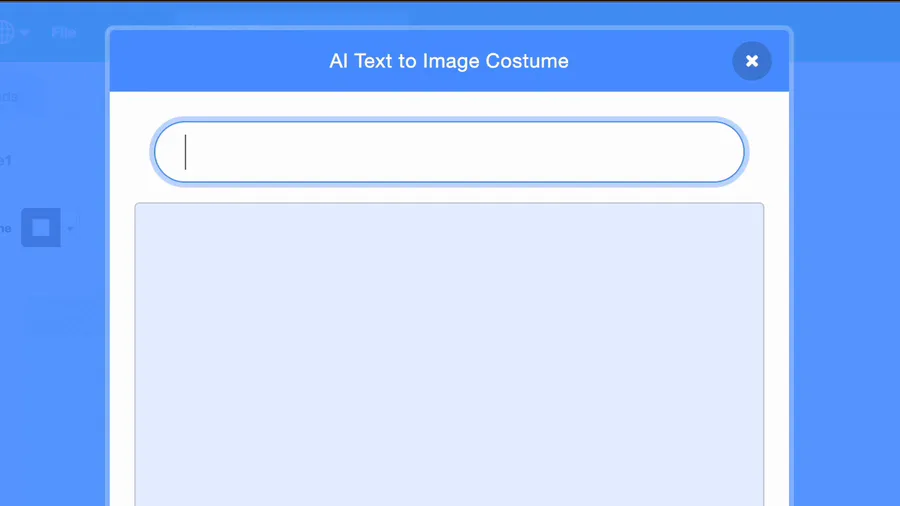Click the globe language icon
The width and height of the screenshot is (900, 506).
click(5, 32)
